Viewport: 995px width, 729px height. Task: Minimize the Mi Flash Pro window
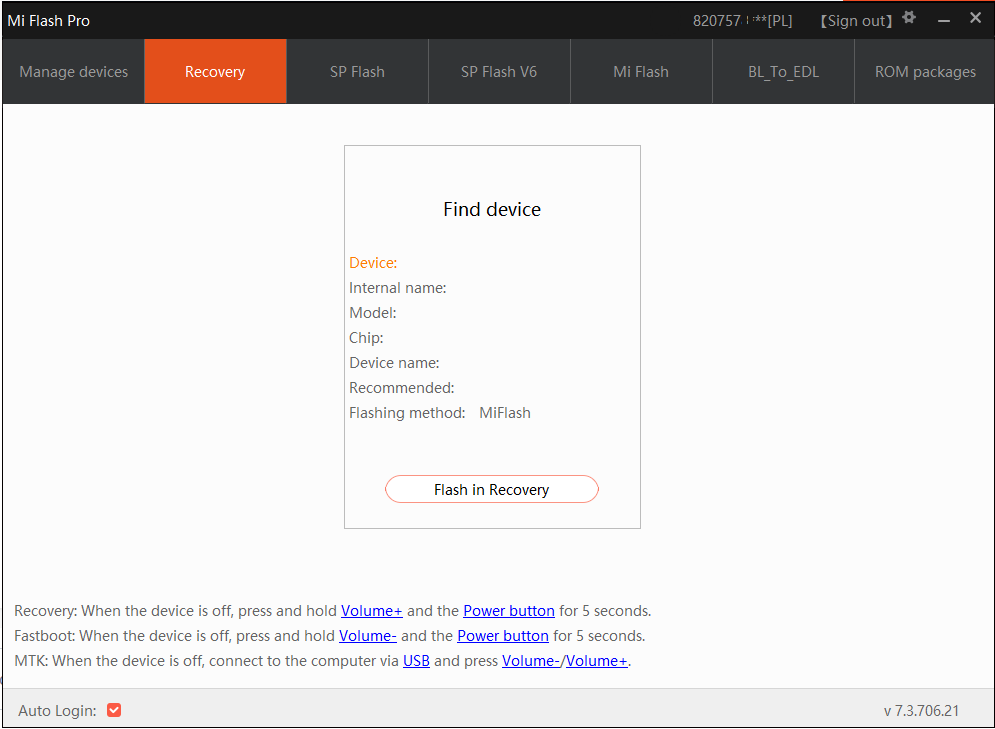point(943,20)
